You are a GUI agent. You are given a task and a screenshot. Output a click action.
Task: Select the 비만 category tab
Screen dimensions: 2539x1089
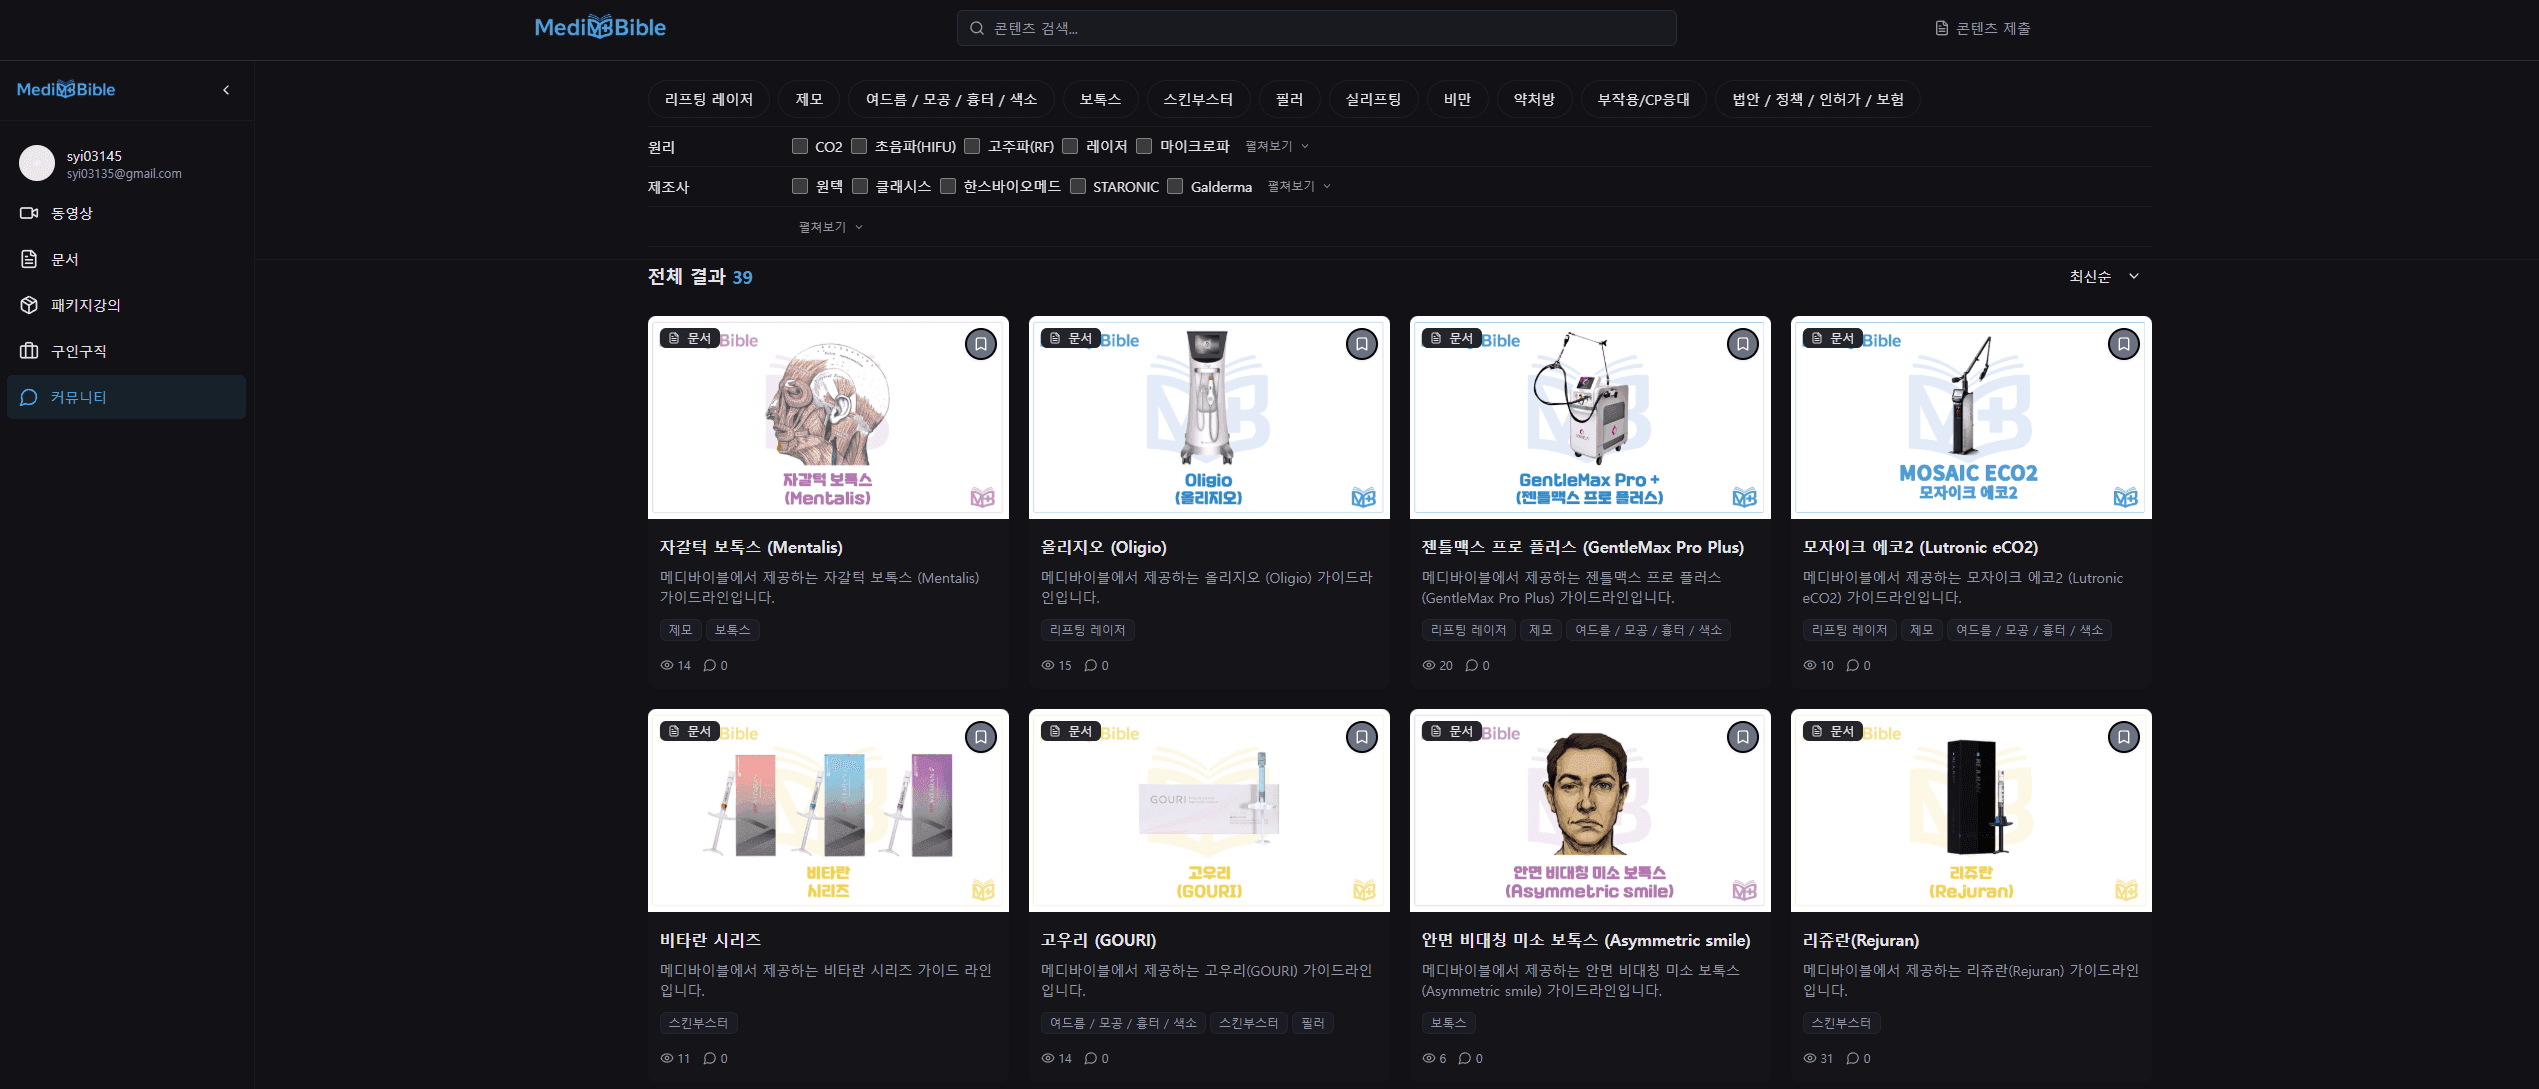pos(1457,99)
